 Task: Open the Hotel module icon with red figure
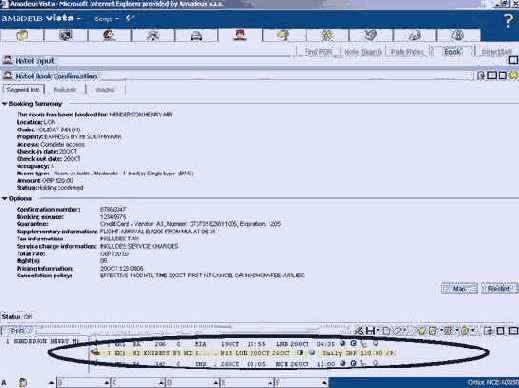tap(240, 35)
